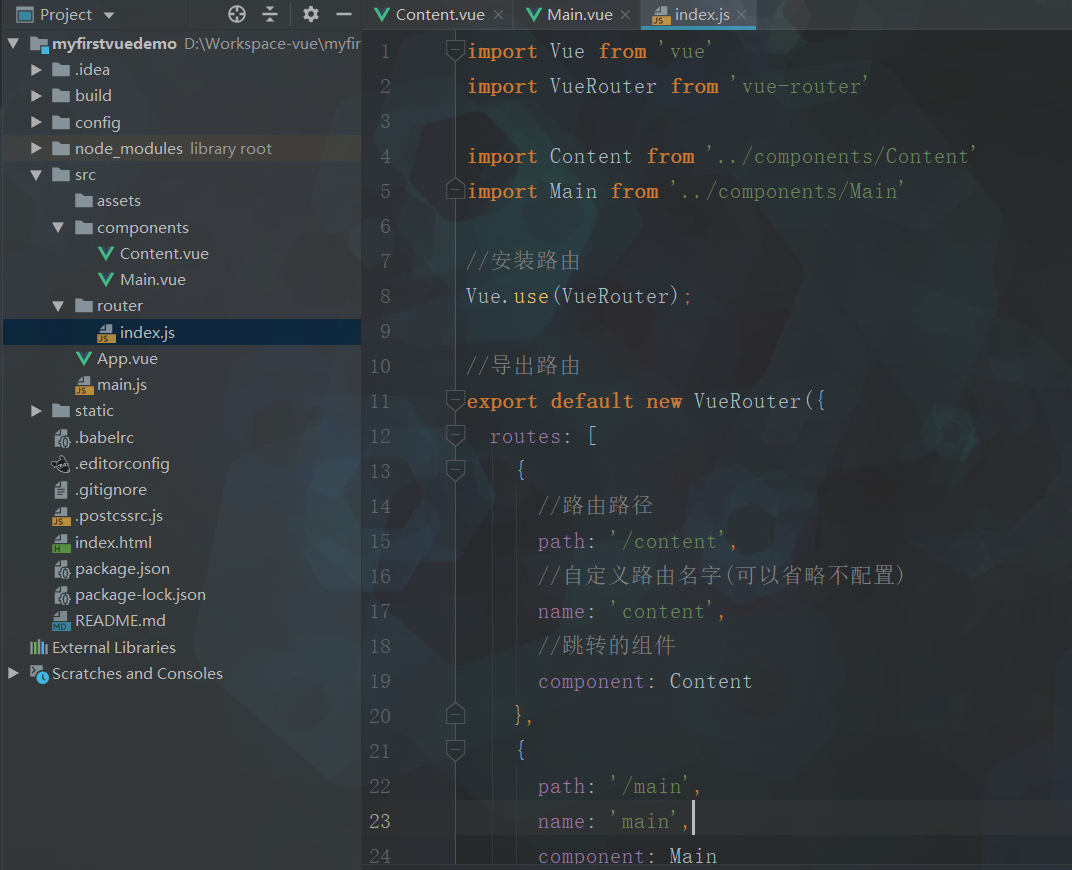Viewport: 1072px width, 870px height.
Task: Open Main.vue in the project tree
Action: coord(152,280)
